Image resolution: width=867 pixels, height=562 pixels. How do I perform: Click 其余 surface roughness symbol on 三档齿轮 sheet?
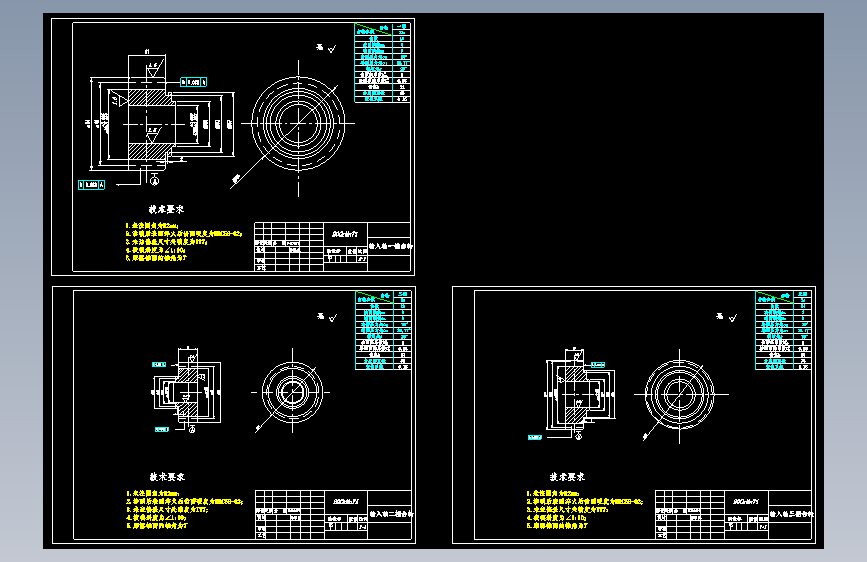point(727,317)
